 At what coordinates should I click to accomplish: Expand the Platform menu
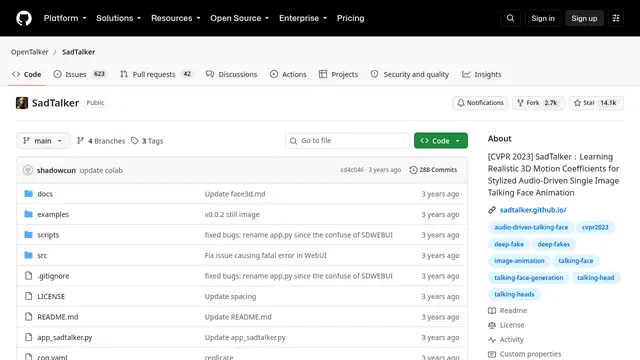pyautogui.click(x=65, y=18)
